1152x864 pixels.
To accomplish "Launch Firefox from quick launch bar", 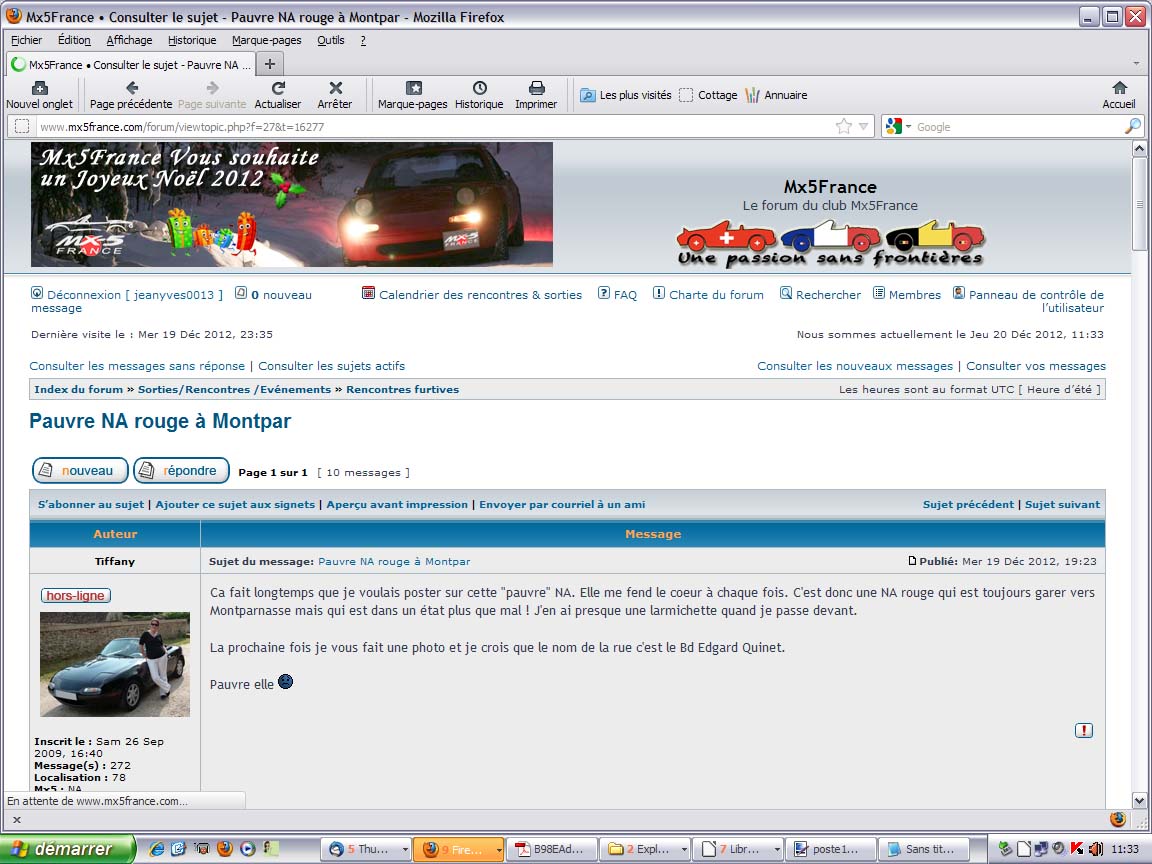I will click(225, 849).
